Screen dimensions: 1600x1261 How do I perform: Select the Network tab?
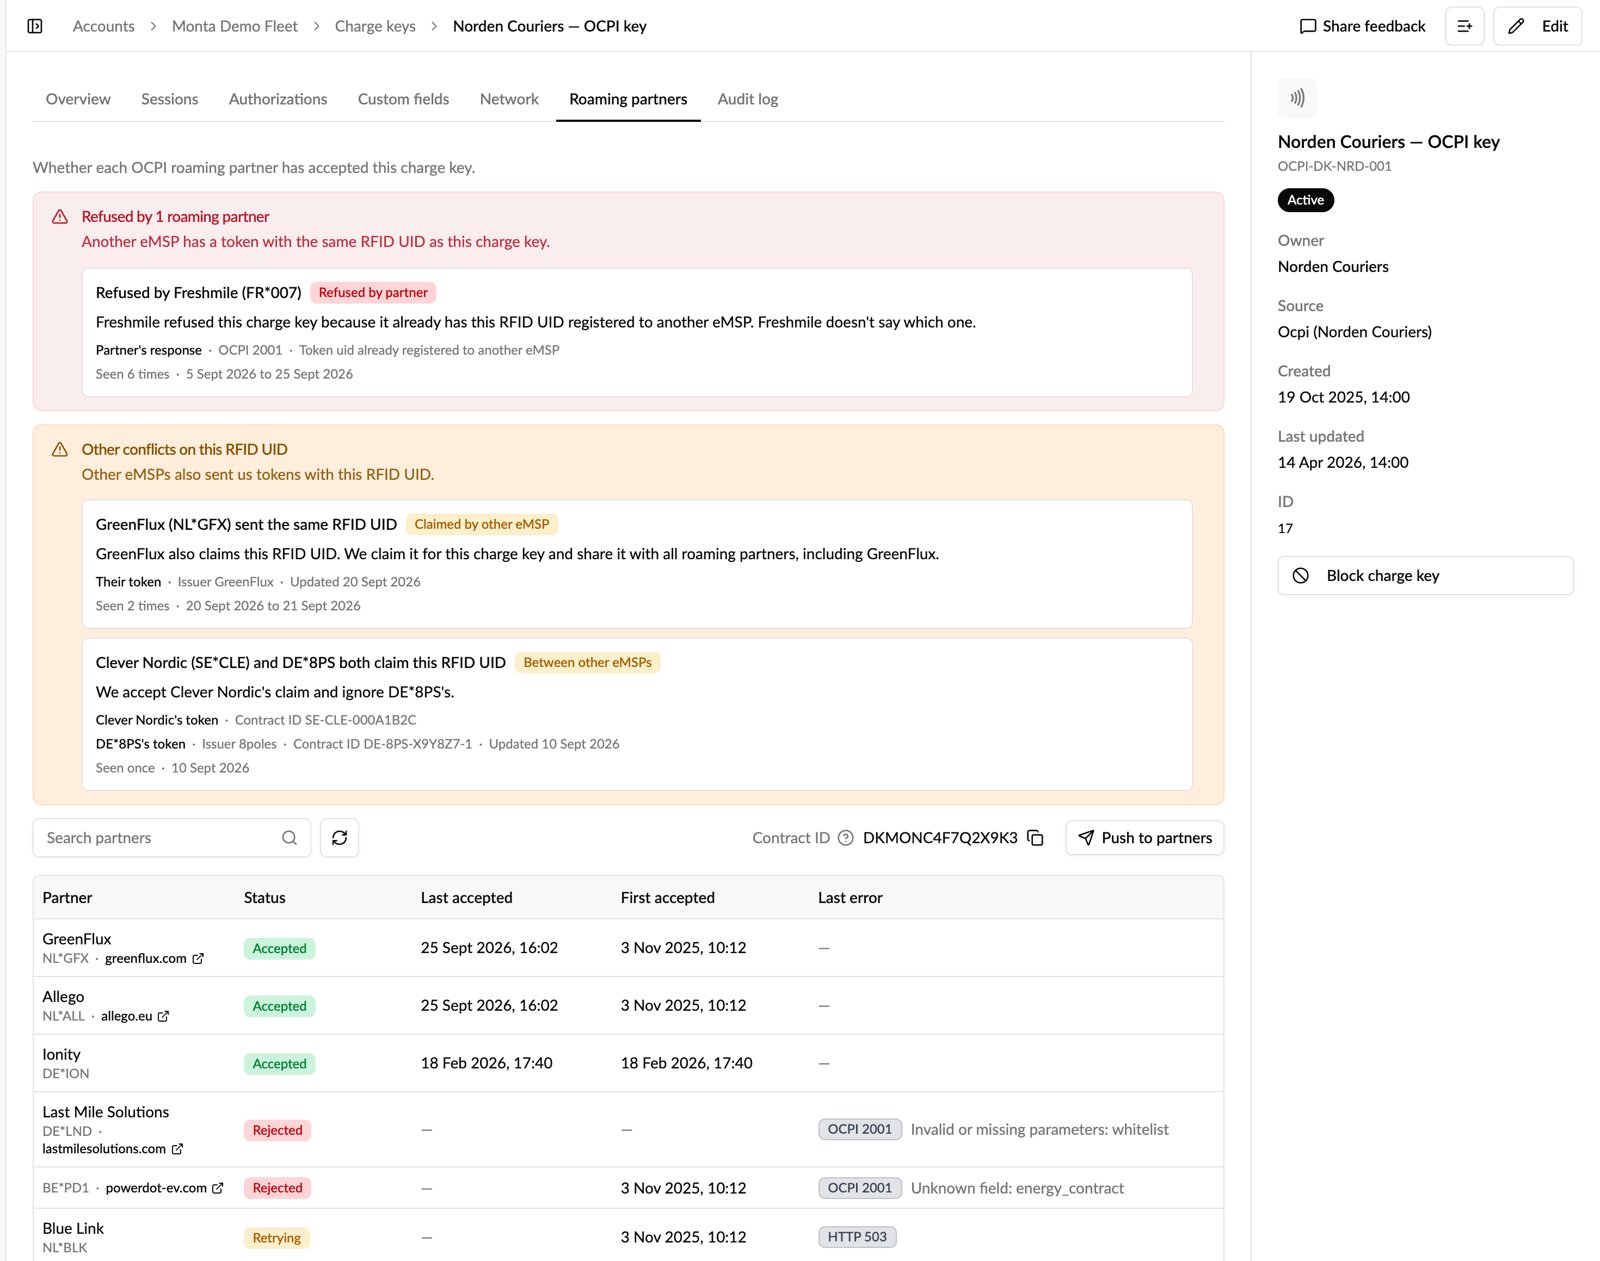coord(509,99)
